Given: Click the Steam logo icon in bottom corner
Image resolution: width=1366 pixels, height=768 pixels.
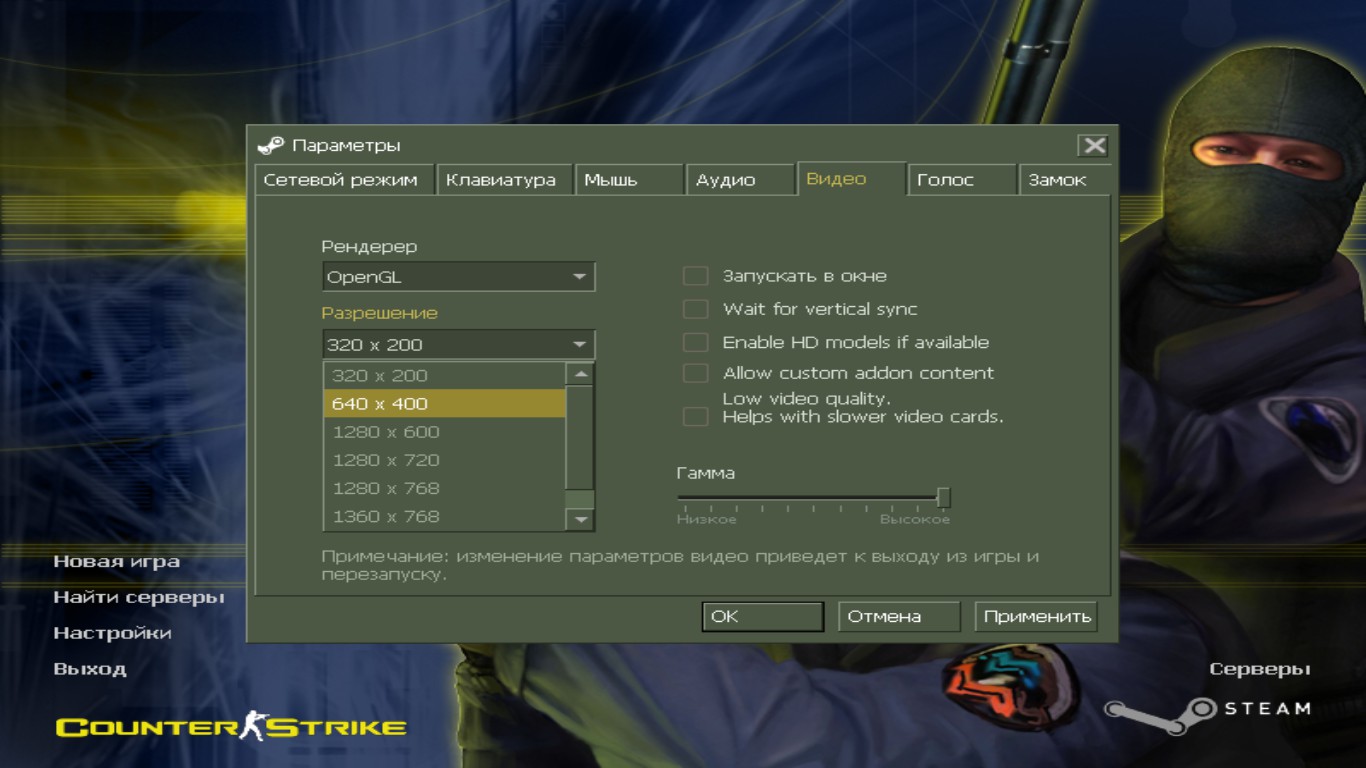Looking at the screenshot, I should 1160,714.
